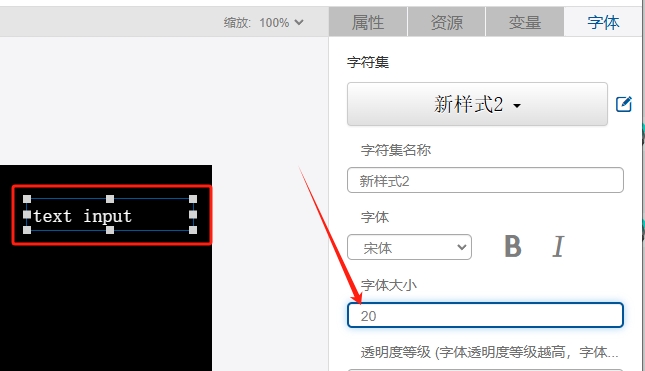
Task: Click the 字符集 heading text
Action: [x=368, y=63]
